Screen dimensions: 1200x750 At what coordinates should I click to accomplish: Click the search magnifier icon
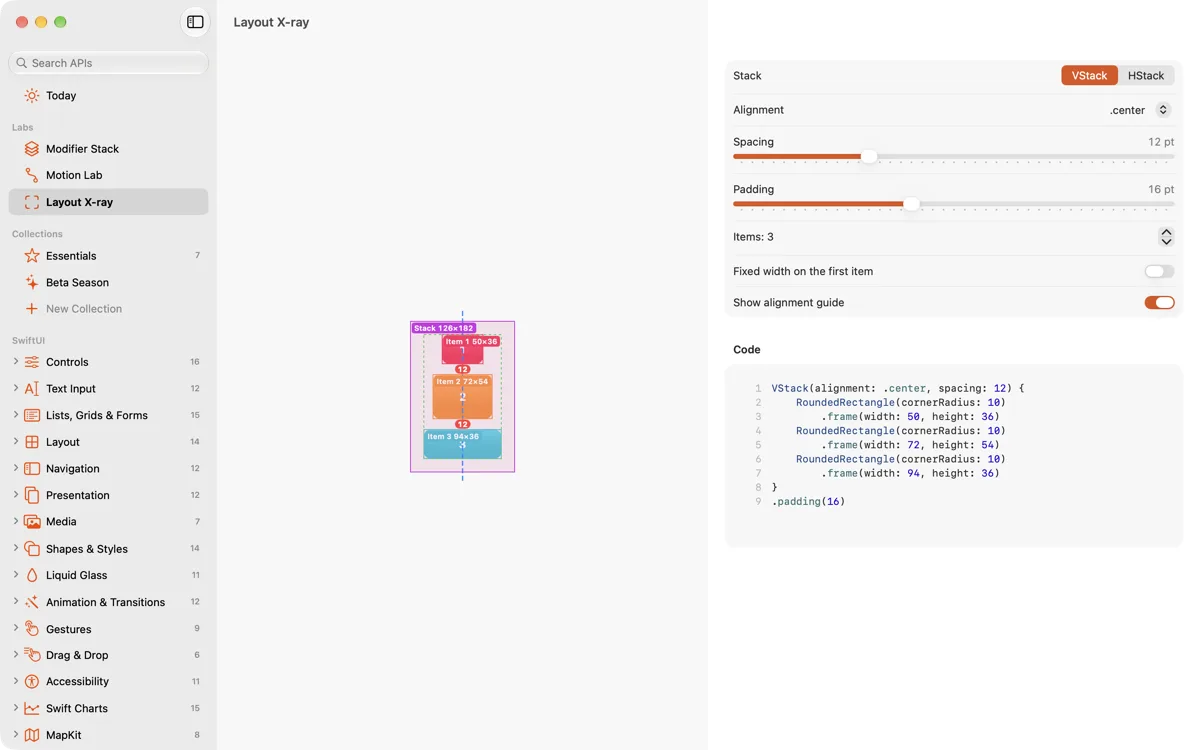[22, 63]
